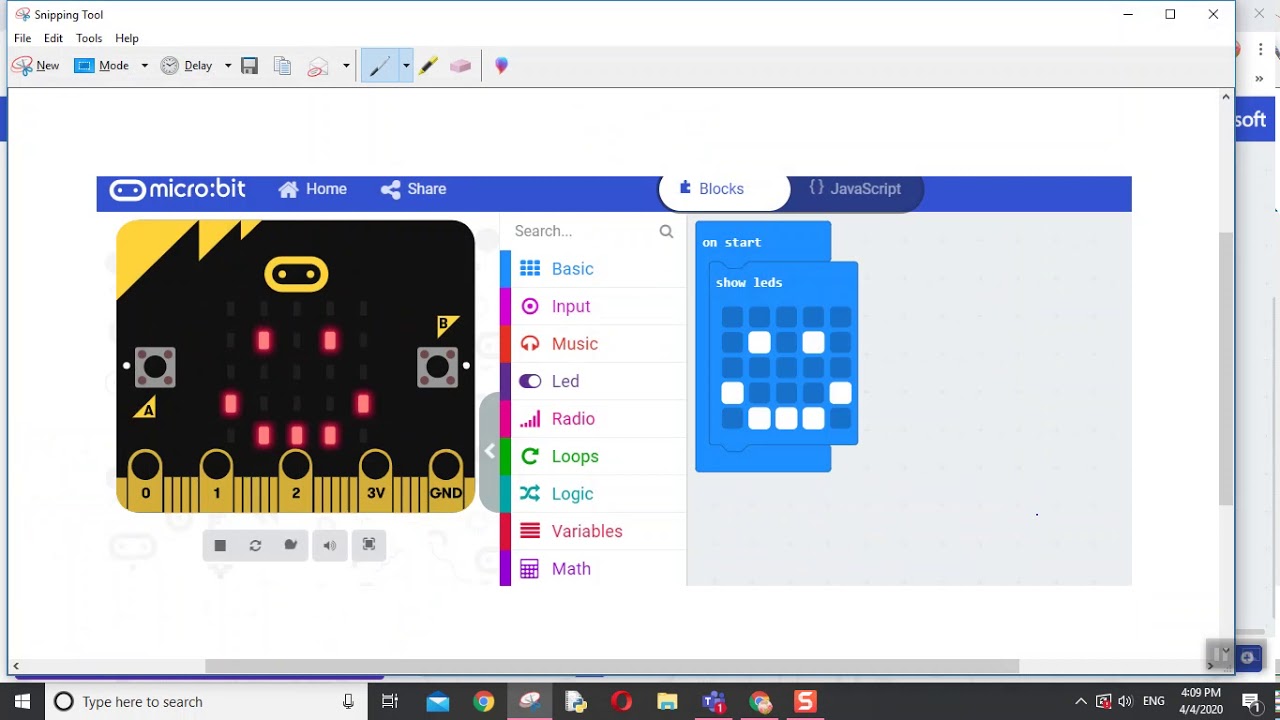This screenshot has width=1280, height=720.
Task: Click the Share button
Action: (413, 189)
